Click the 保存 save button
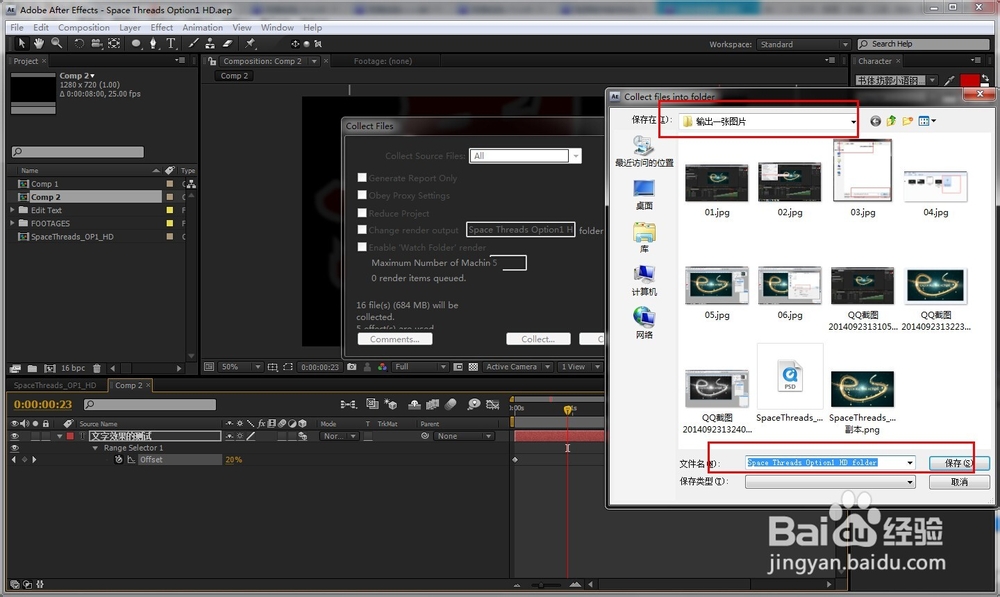Image resolution: width=1000 pixels, height=597 pixels. 959,463
